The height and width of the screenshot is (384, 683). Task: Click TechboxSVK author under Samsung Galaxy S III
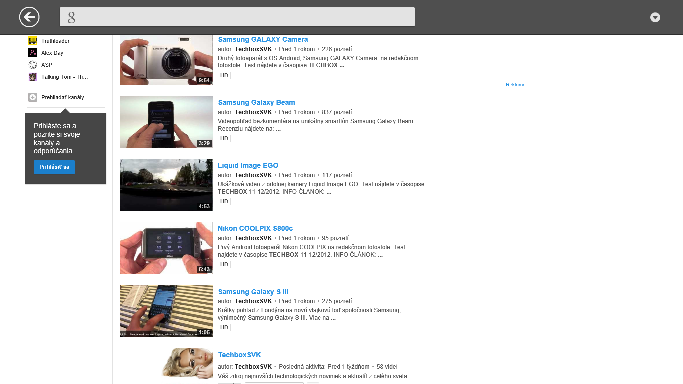253,301
